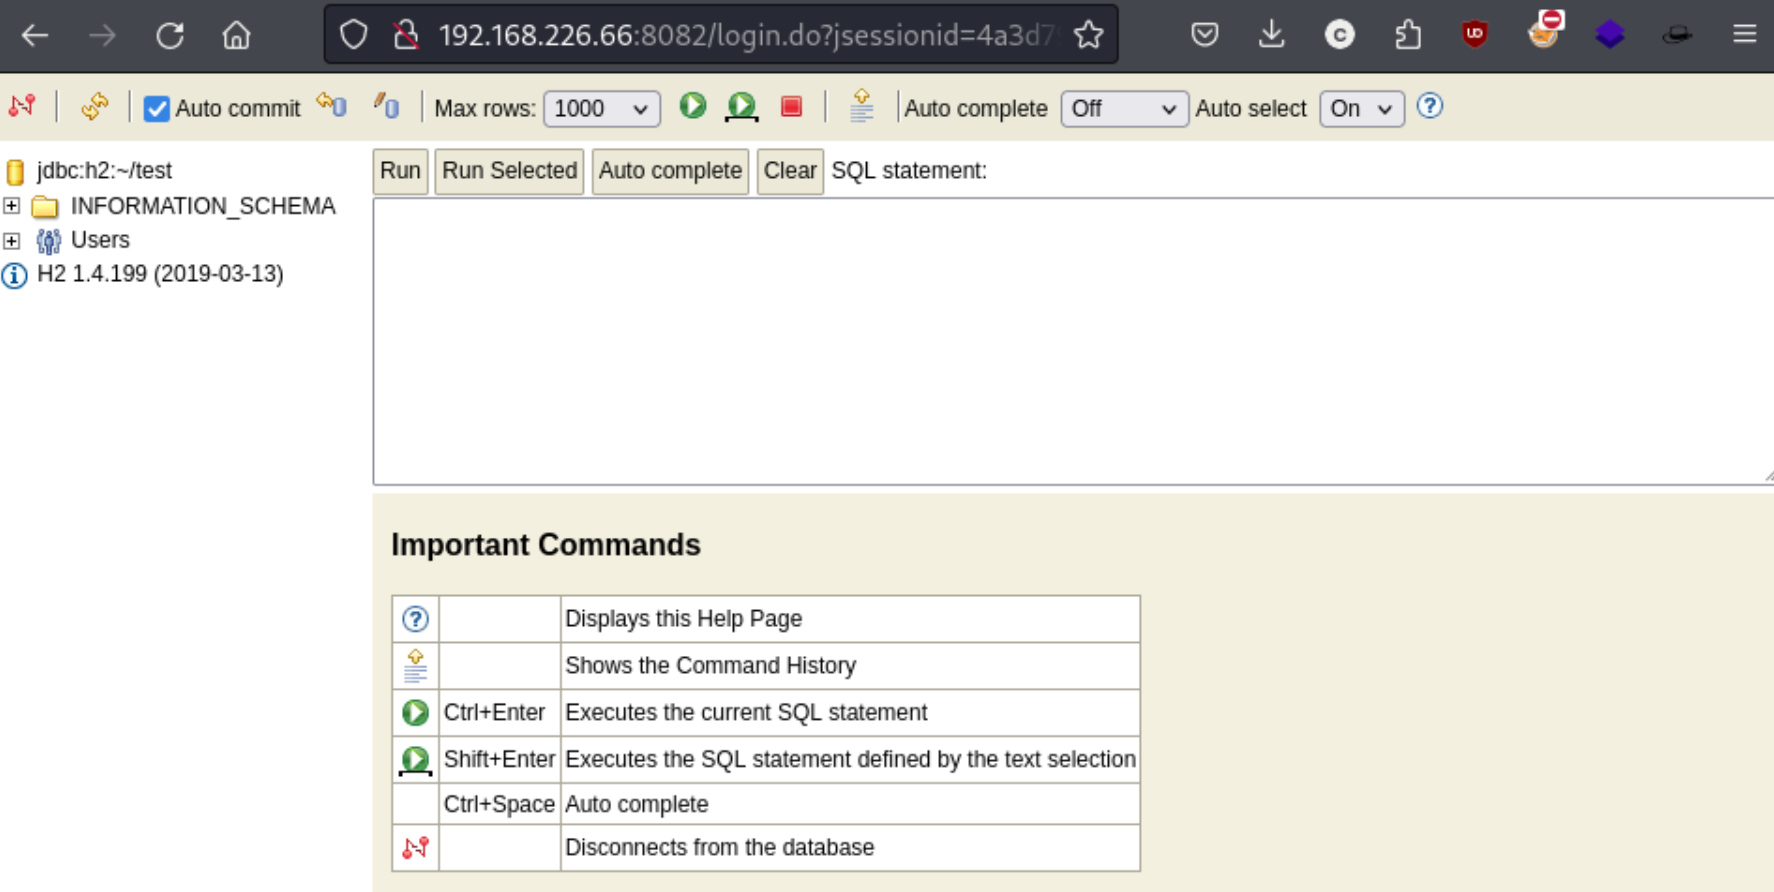Click the 'Ctrl+Space' table cell
The height and width of the screenshot is (892, 1774).
[x=499, y=804]
